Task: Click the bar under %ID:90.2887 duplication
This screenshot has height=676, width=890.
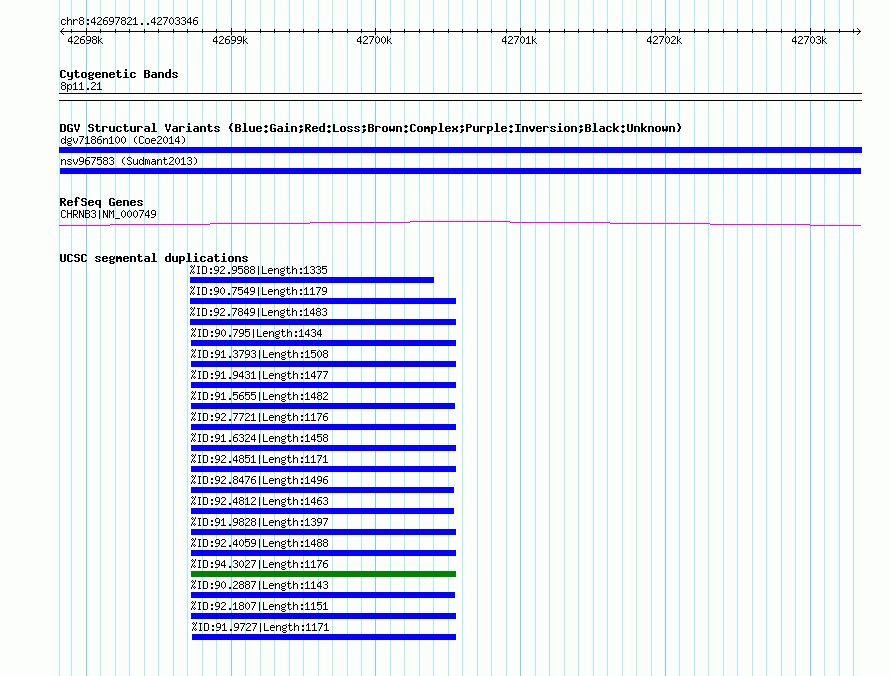Action: (323, 595)
